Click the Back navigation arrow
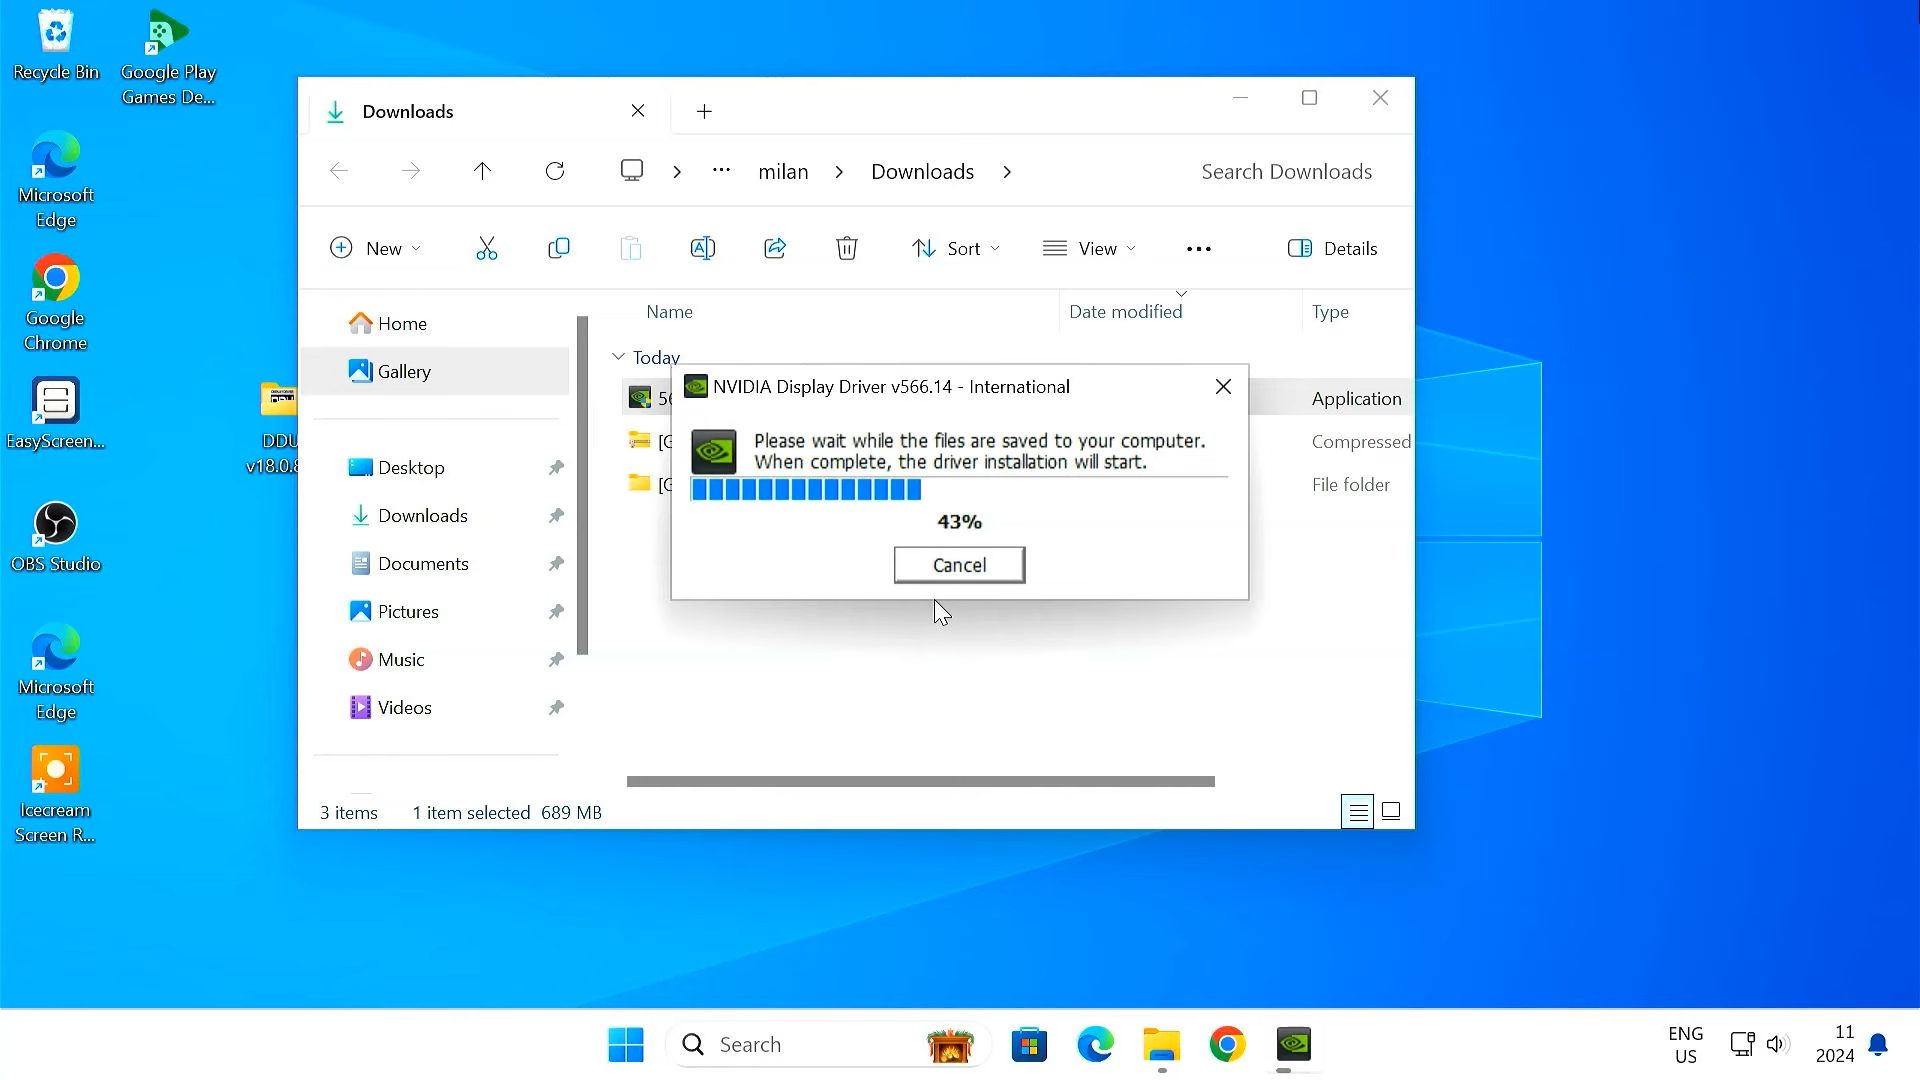This screenshot has width=1920, height=1080. [x=339, y=171]
